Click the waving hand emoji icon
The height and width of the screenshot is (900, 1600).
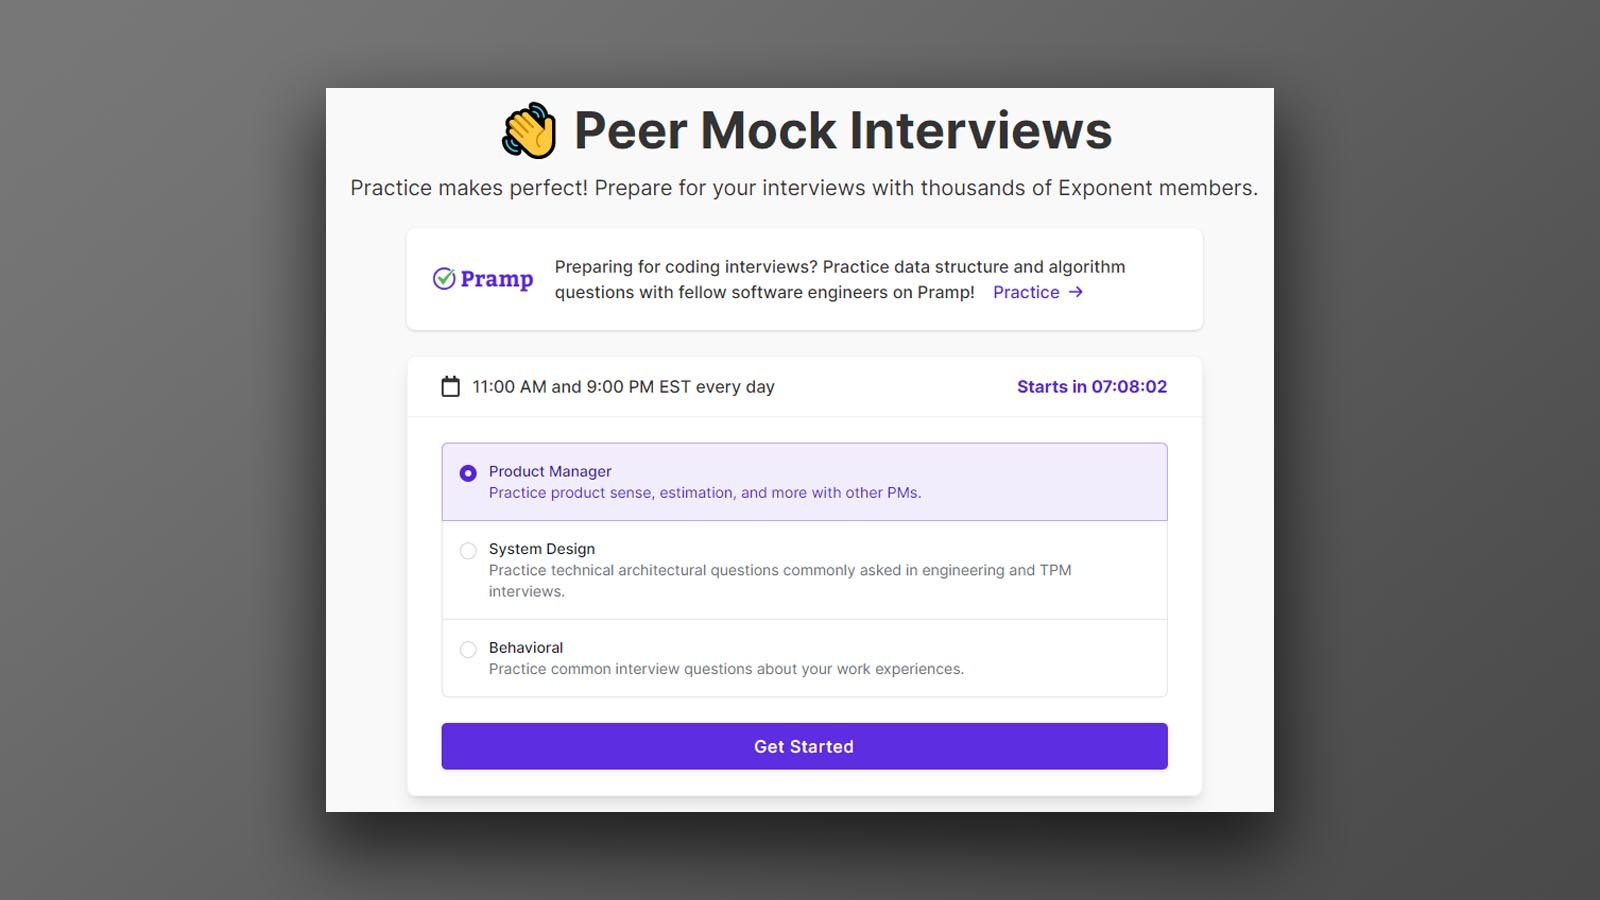(529, 131)
